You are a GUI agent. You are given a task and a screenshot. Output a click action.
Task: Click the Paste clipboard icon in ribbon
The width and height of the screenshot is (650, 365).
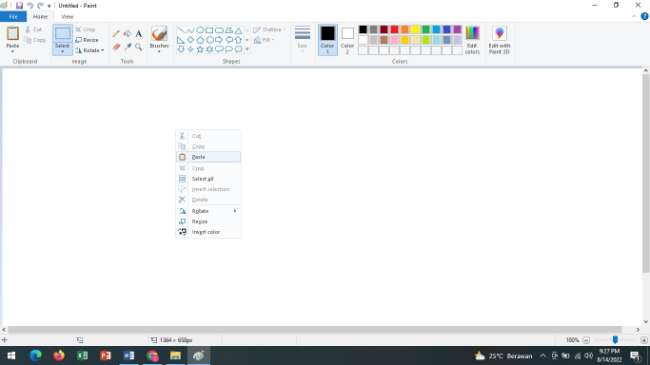click(x=12, y=33)
